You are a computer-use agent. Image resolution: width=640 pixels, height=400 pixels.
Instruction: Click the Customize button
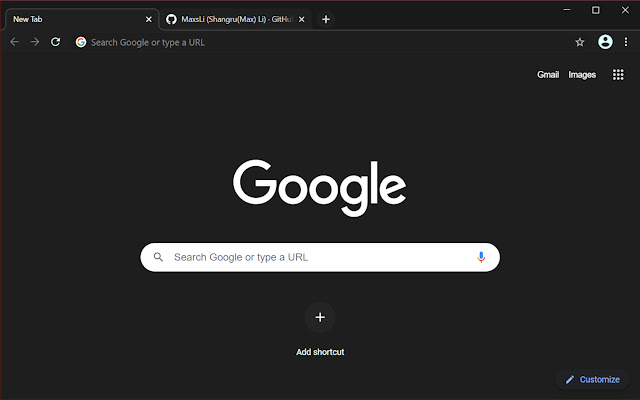592,380
